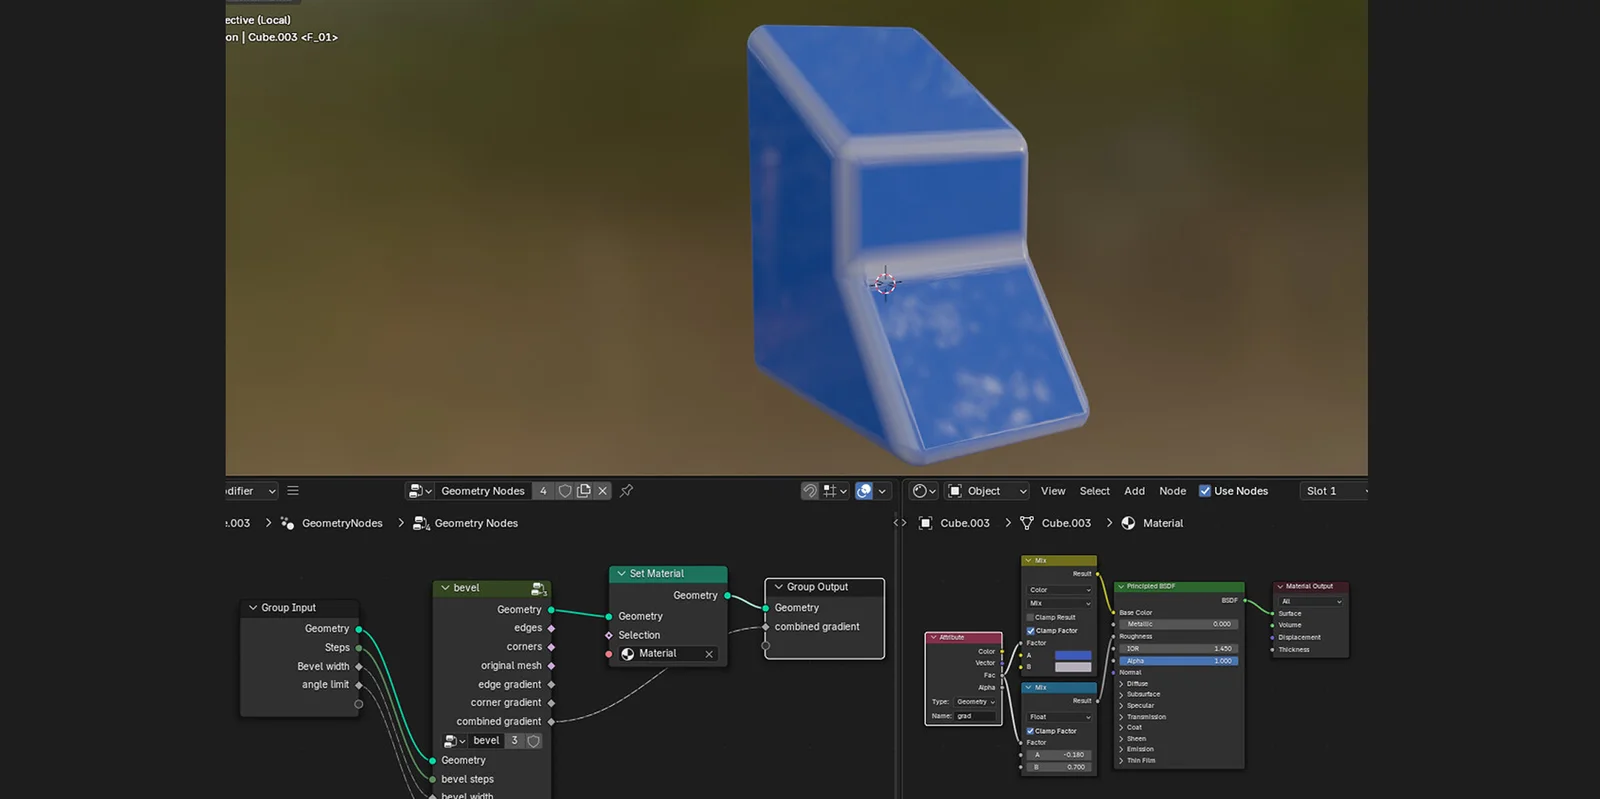Open the hamburger menu in node editor header
Screen dimensions: 1600x799
click(x=293, y=491)
